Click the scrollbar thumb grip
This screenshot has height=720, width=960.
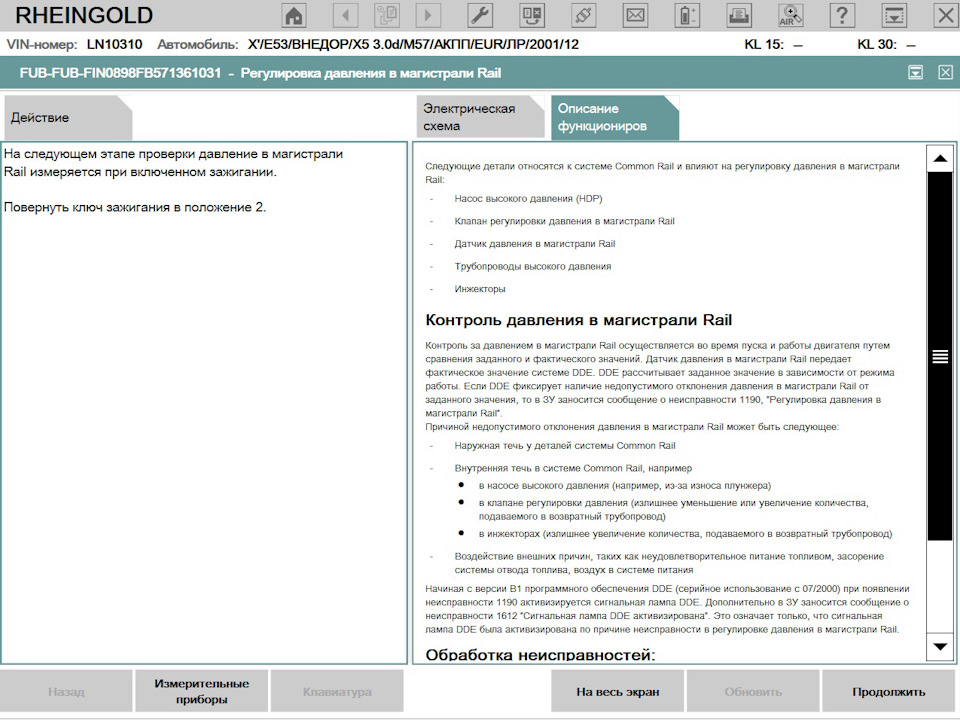point(940,356)
